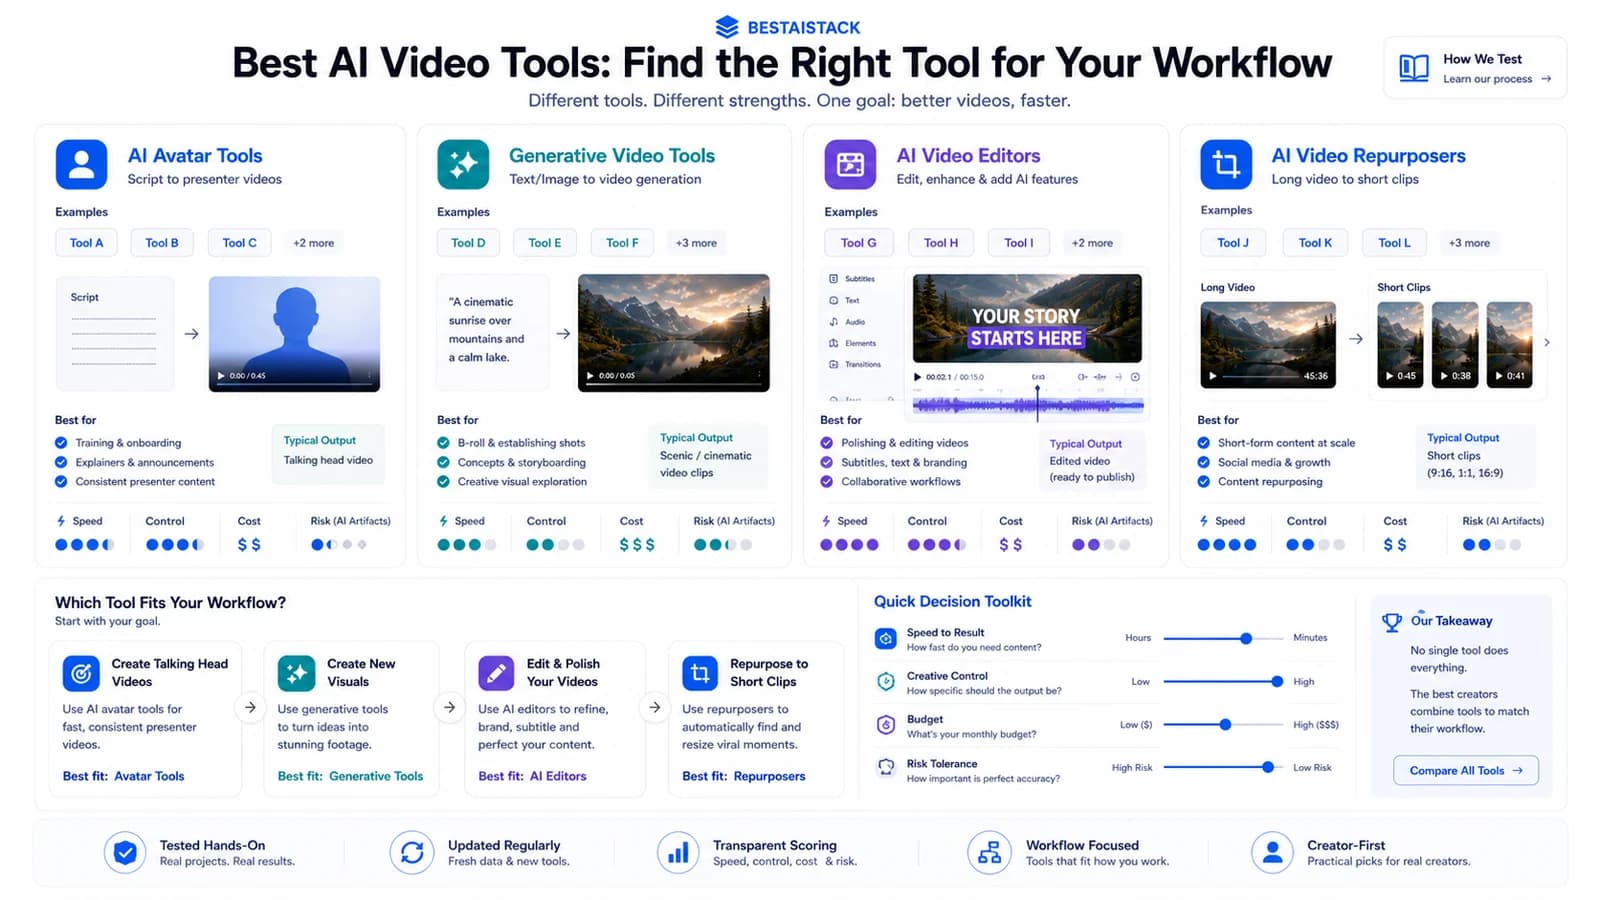Open Best fit: Repurposers link
The image size is (1600, 900).
744,776
